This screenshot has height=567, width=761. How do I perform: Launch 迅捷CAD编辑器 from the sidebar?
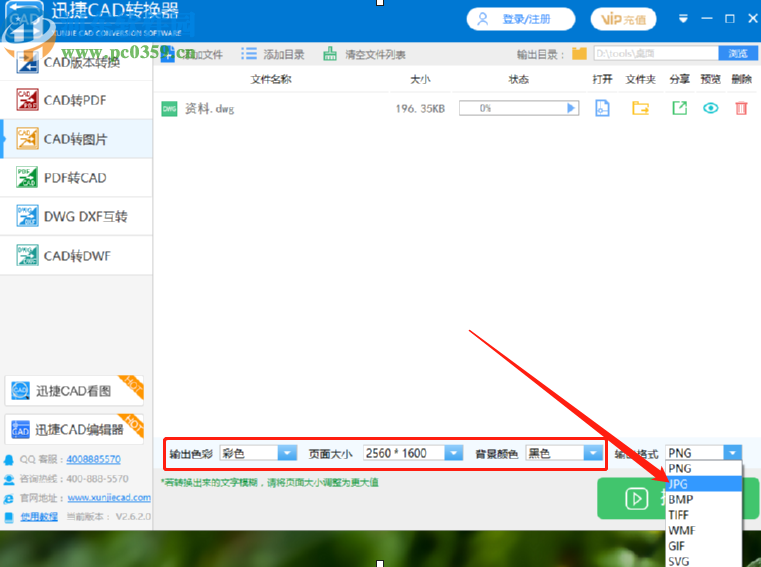tap(74, 429)
